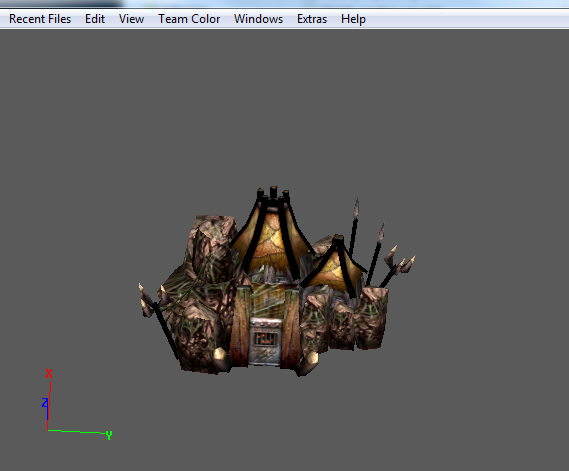Open the Team Color menu

(189, 19)
